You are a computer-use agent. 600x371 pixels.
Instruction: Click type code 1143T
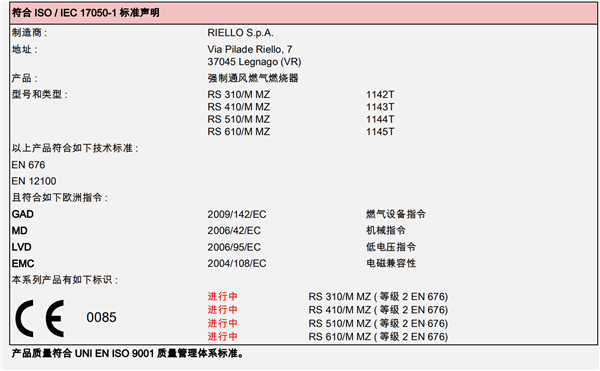coord(380,107)
